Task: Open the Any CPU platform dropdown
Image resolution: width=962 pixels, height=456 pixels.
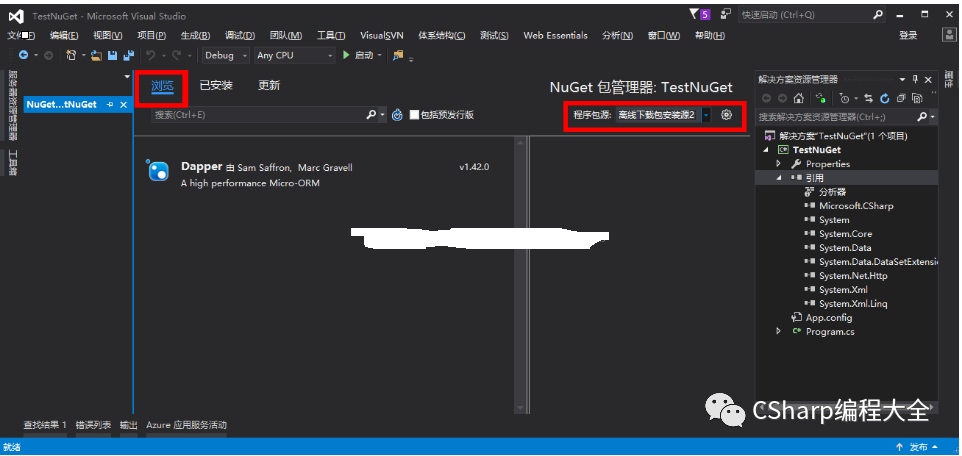Action: point(294,55)
